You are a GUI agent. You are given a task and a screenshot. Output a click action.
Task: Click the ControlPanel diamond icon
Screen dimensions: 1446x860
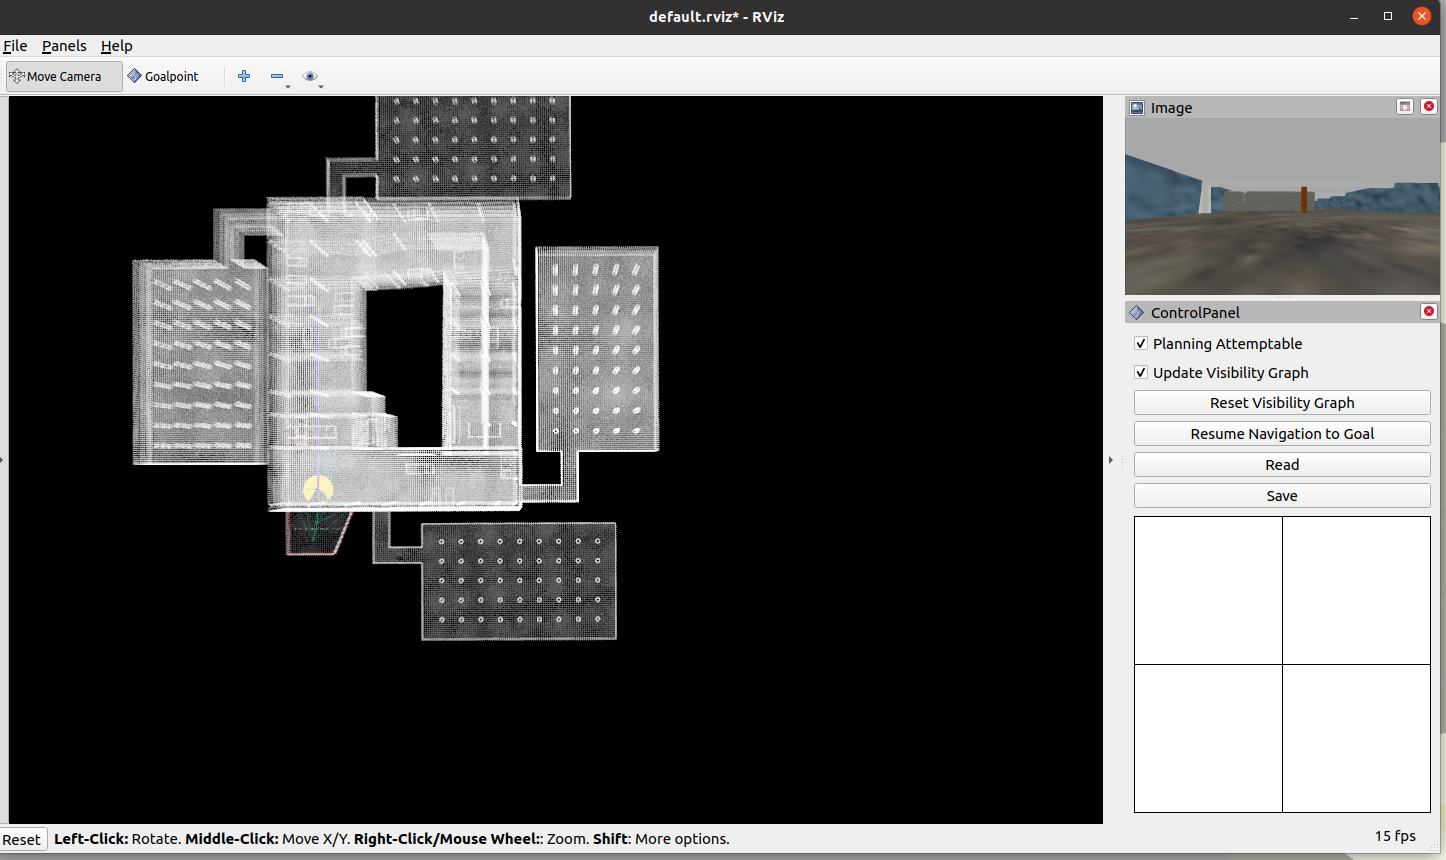[x=1137, y=313]
